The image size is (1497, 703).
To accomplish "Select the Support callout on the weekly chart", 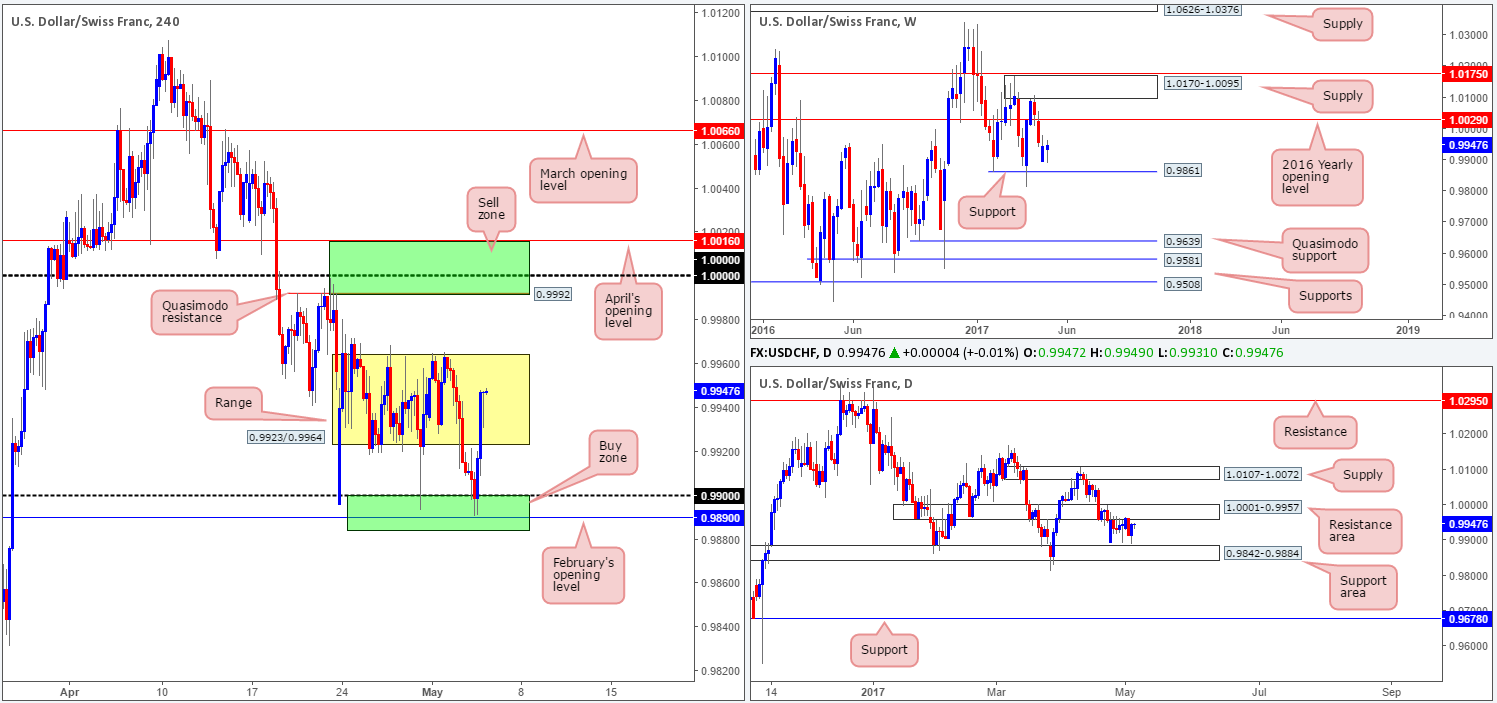I will tap(990, 211).
